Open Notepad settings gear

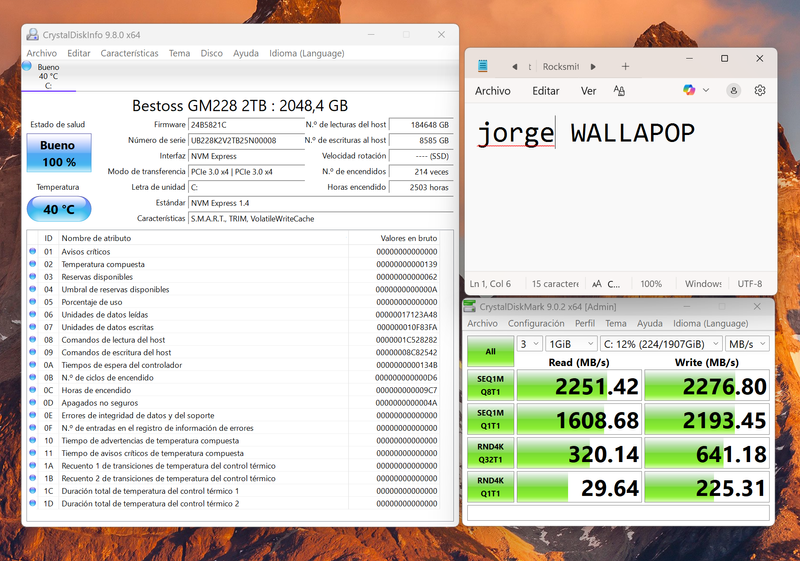pyautogui.click(x=760, y=91)
